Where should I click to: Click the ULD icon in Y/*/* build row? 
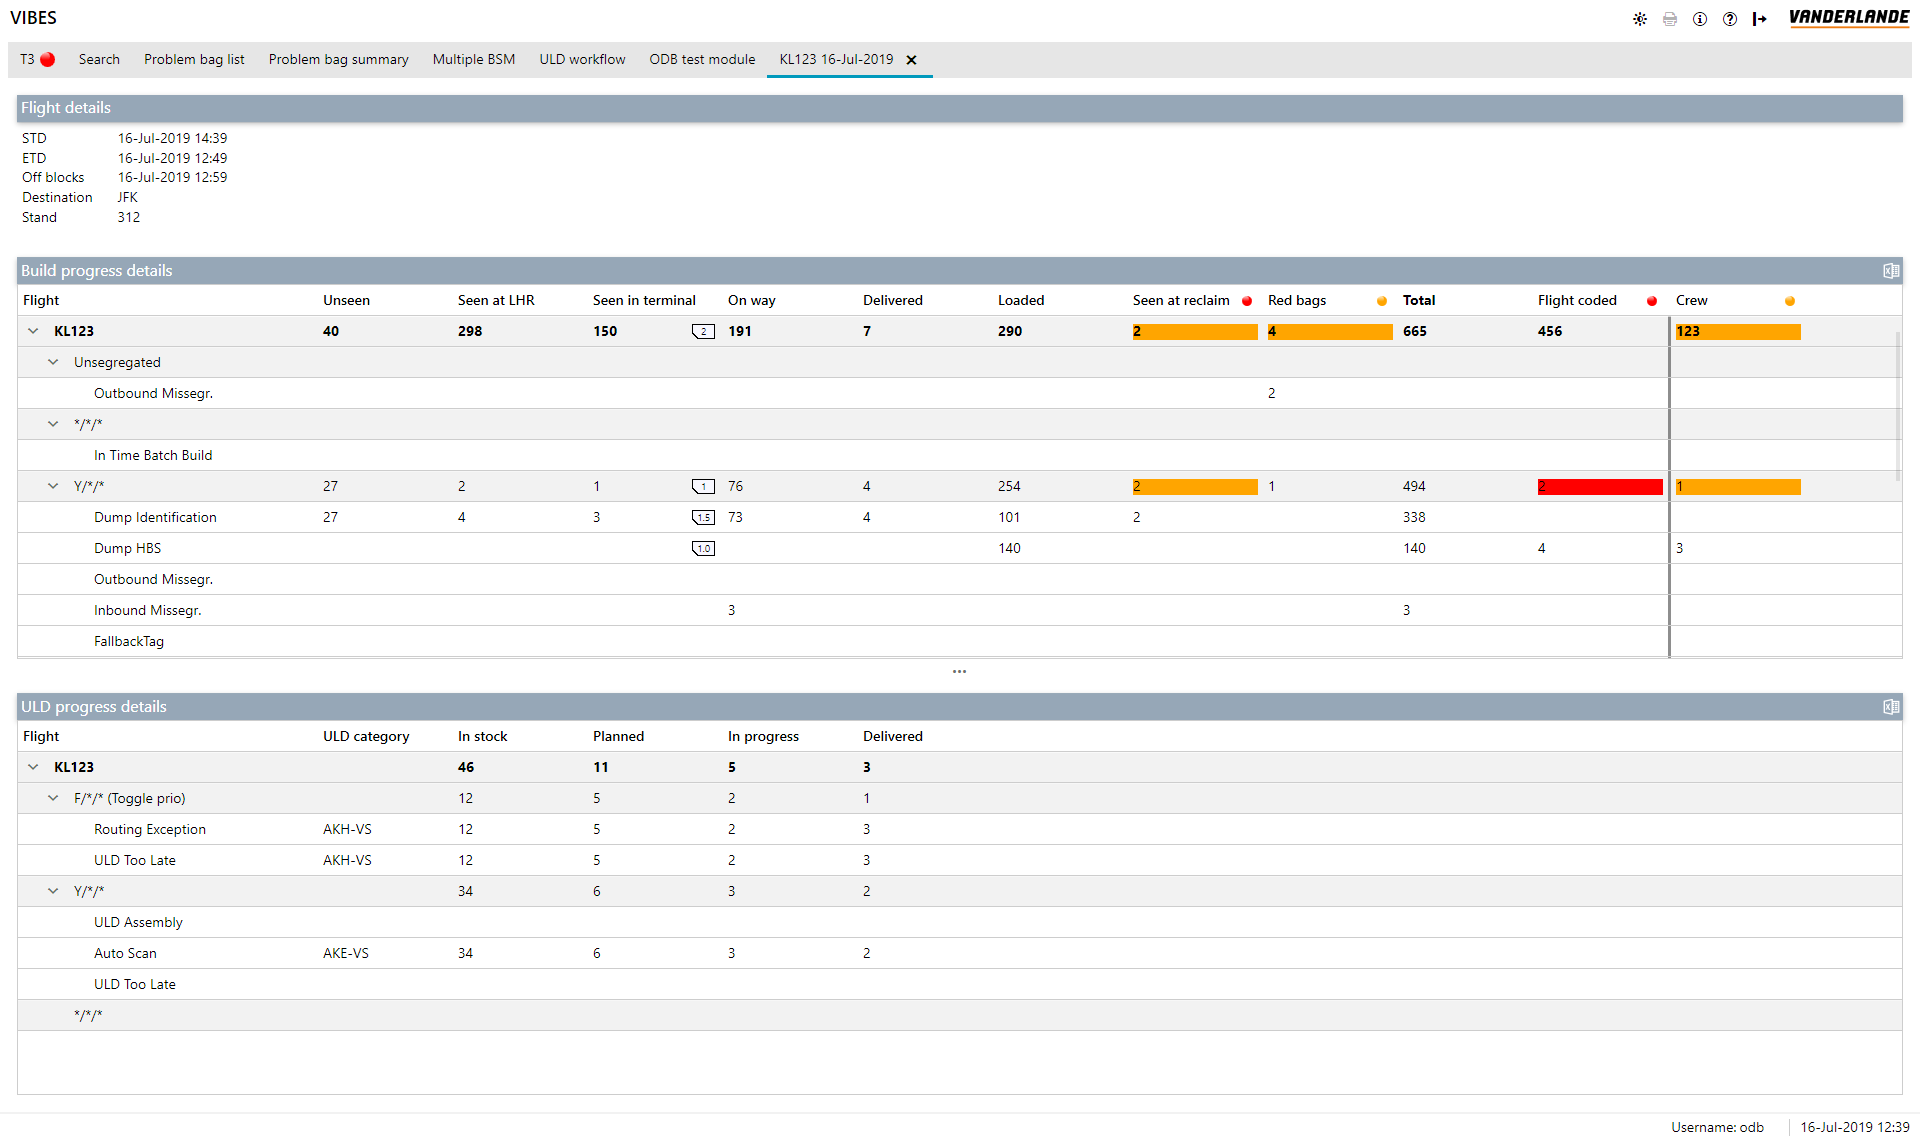pos(703,486)
